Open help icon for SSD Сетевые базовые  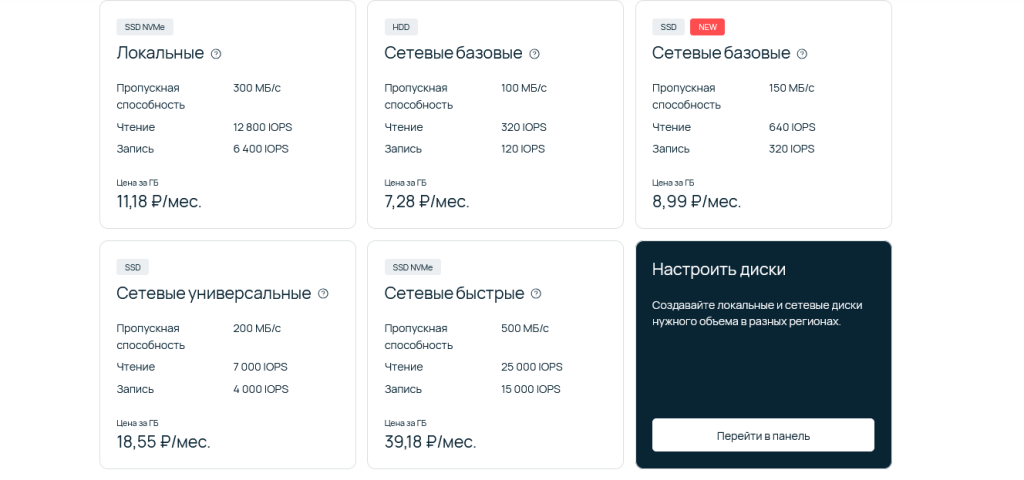pos(802,54)
